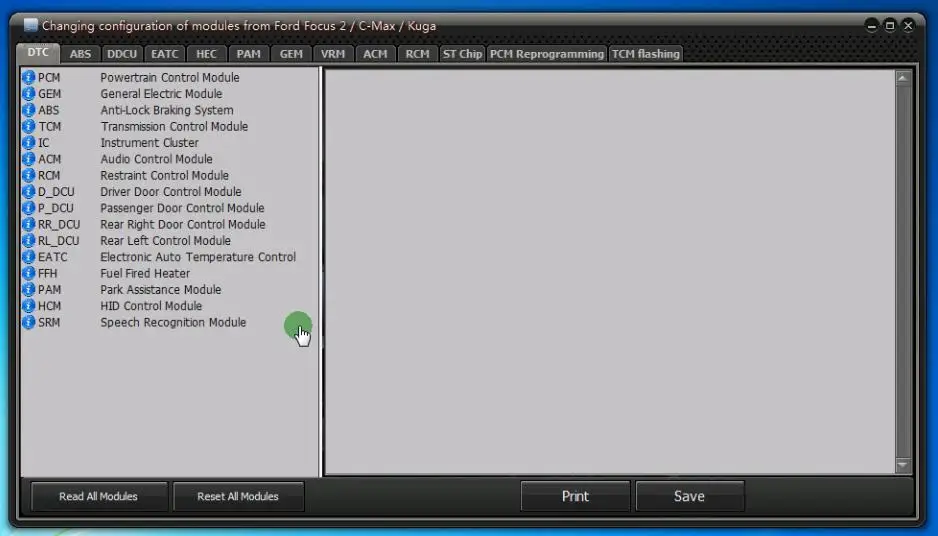Viewport: 938px width, 536px height.
Task: Switch to the DTC tab
Action: coord(38,53)
